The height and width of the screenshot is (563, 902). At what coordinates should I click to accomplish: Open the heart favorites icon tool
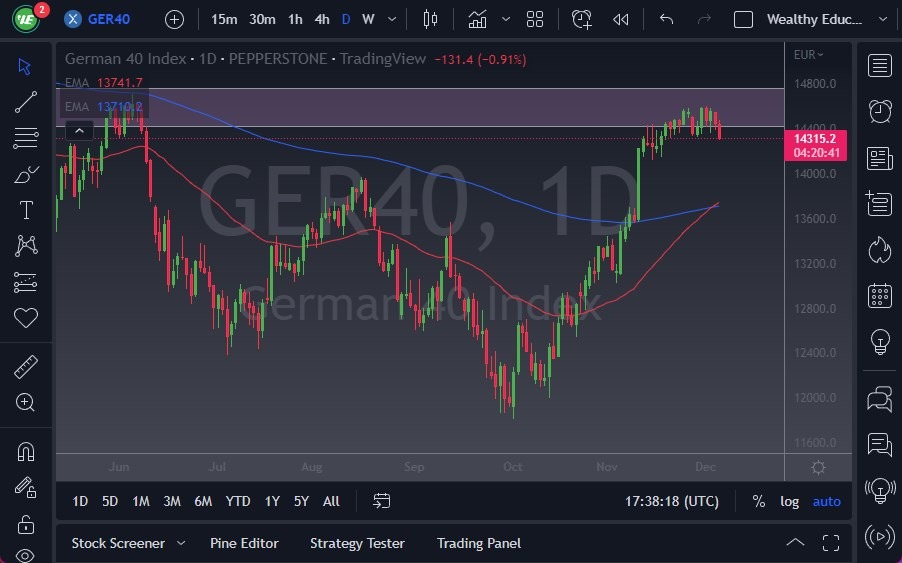(25, 318)
